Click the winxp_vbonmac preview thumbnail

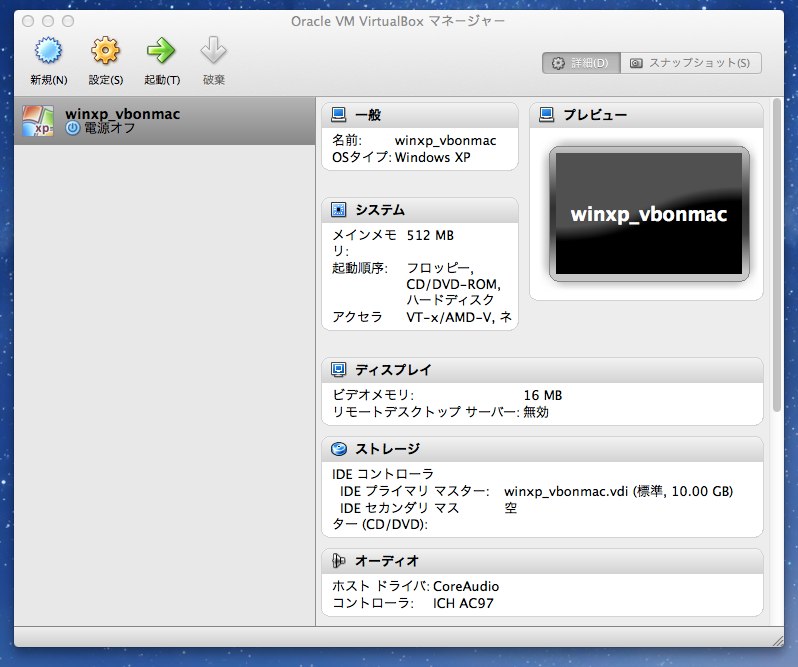tap(649, 214)
